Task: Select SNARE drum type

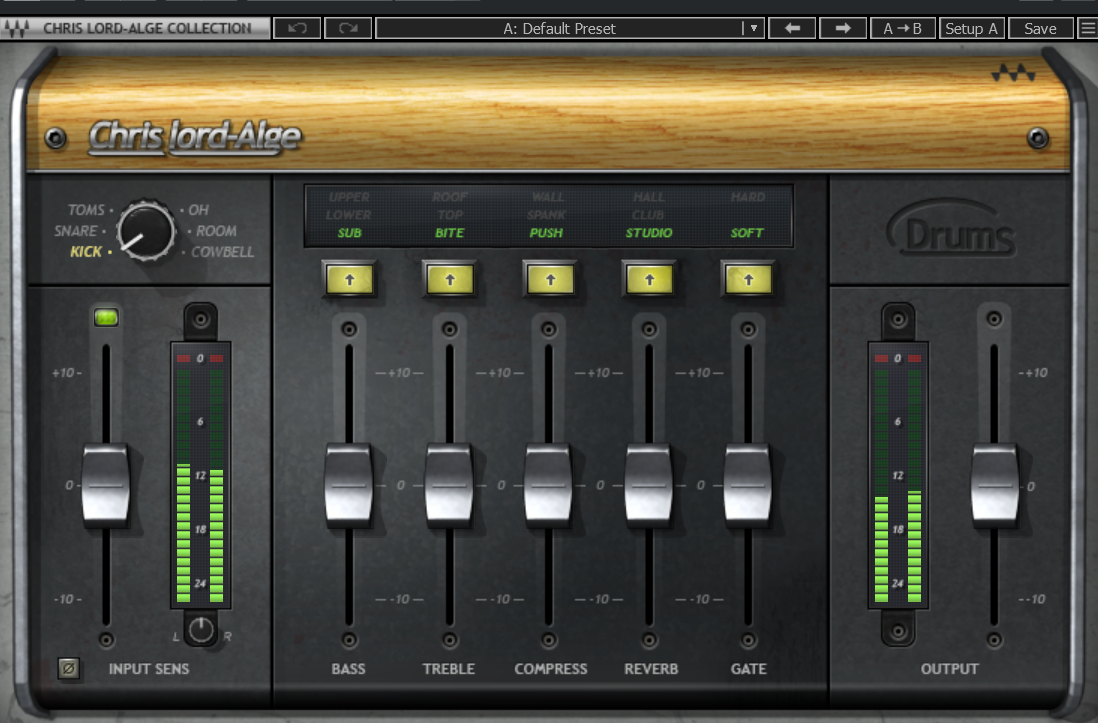Action: point(76,231)
